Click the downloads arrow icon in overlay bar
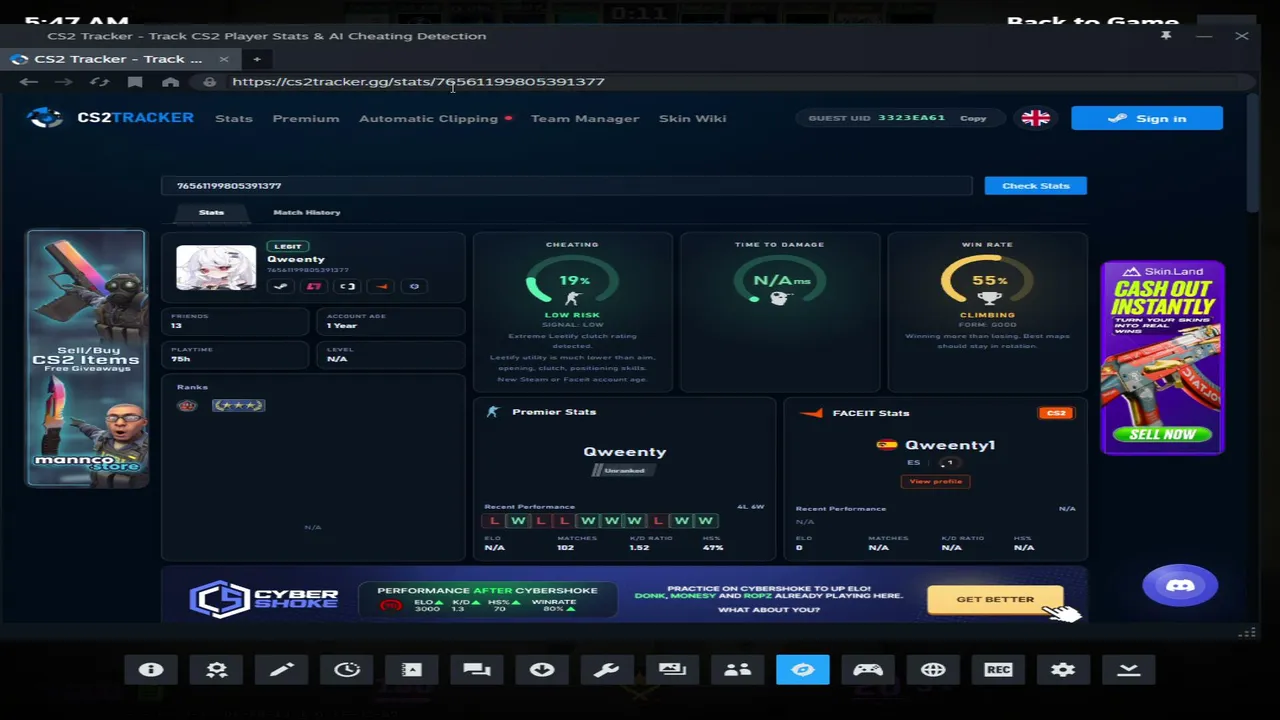 (542, 670)
